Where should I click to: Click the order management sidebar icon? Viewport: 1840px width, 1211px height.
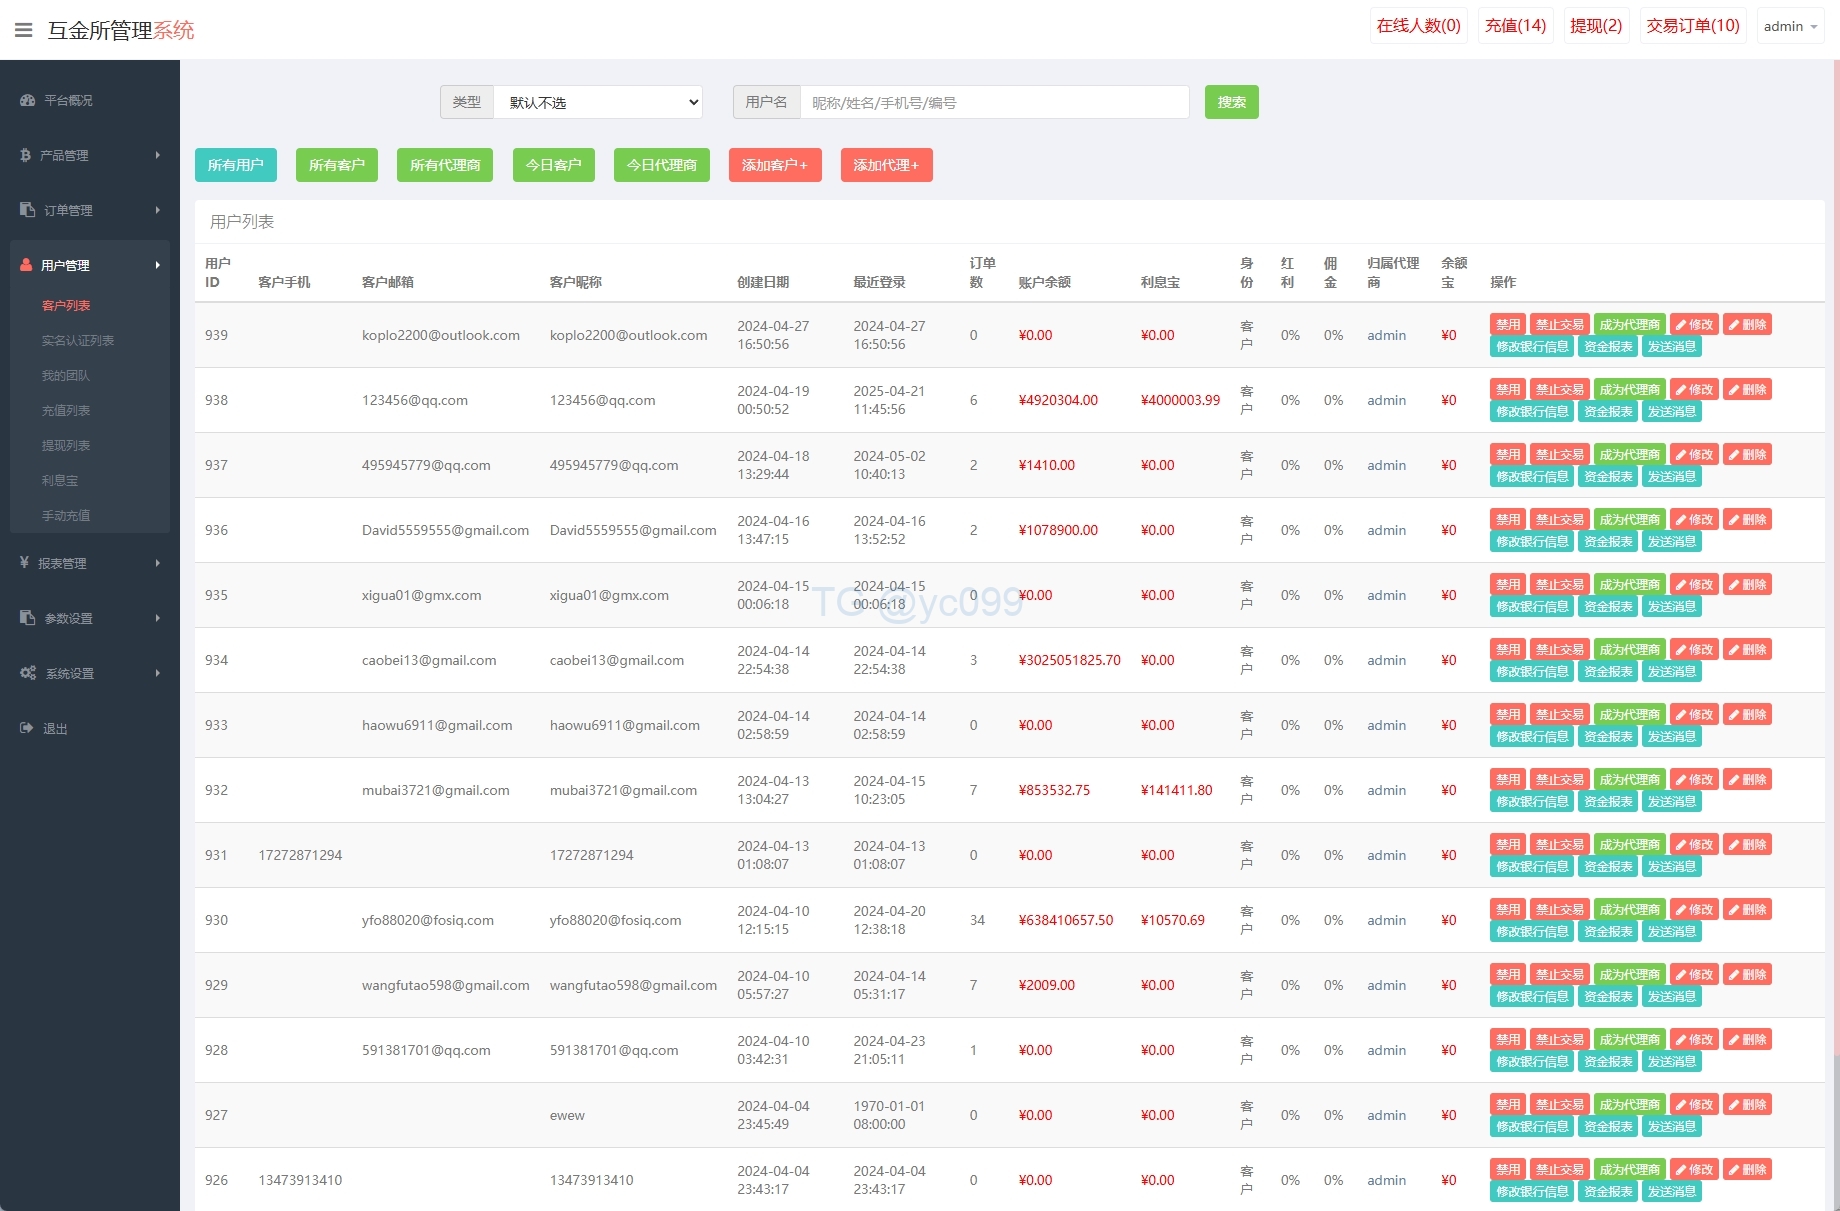(27, 210)
